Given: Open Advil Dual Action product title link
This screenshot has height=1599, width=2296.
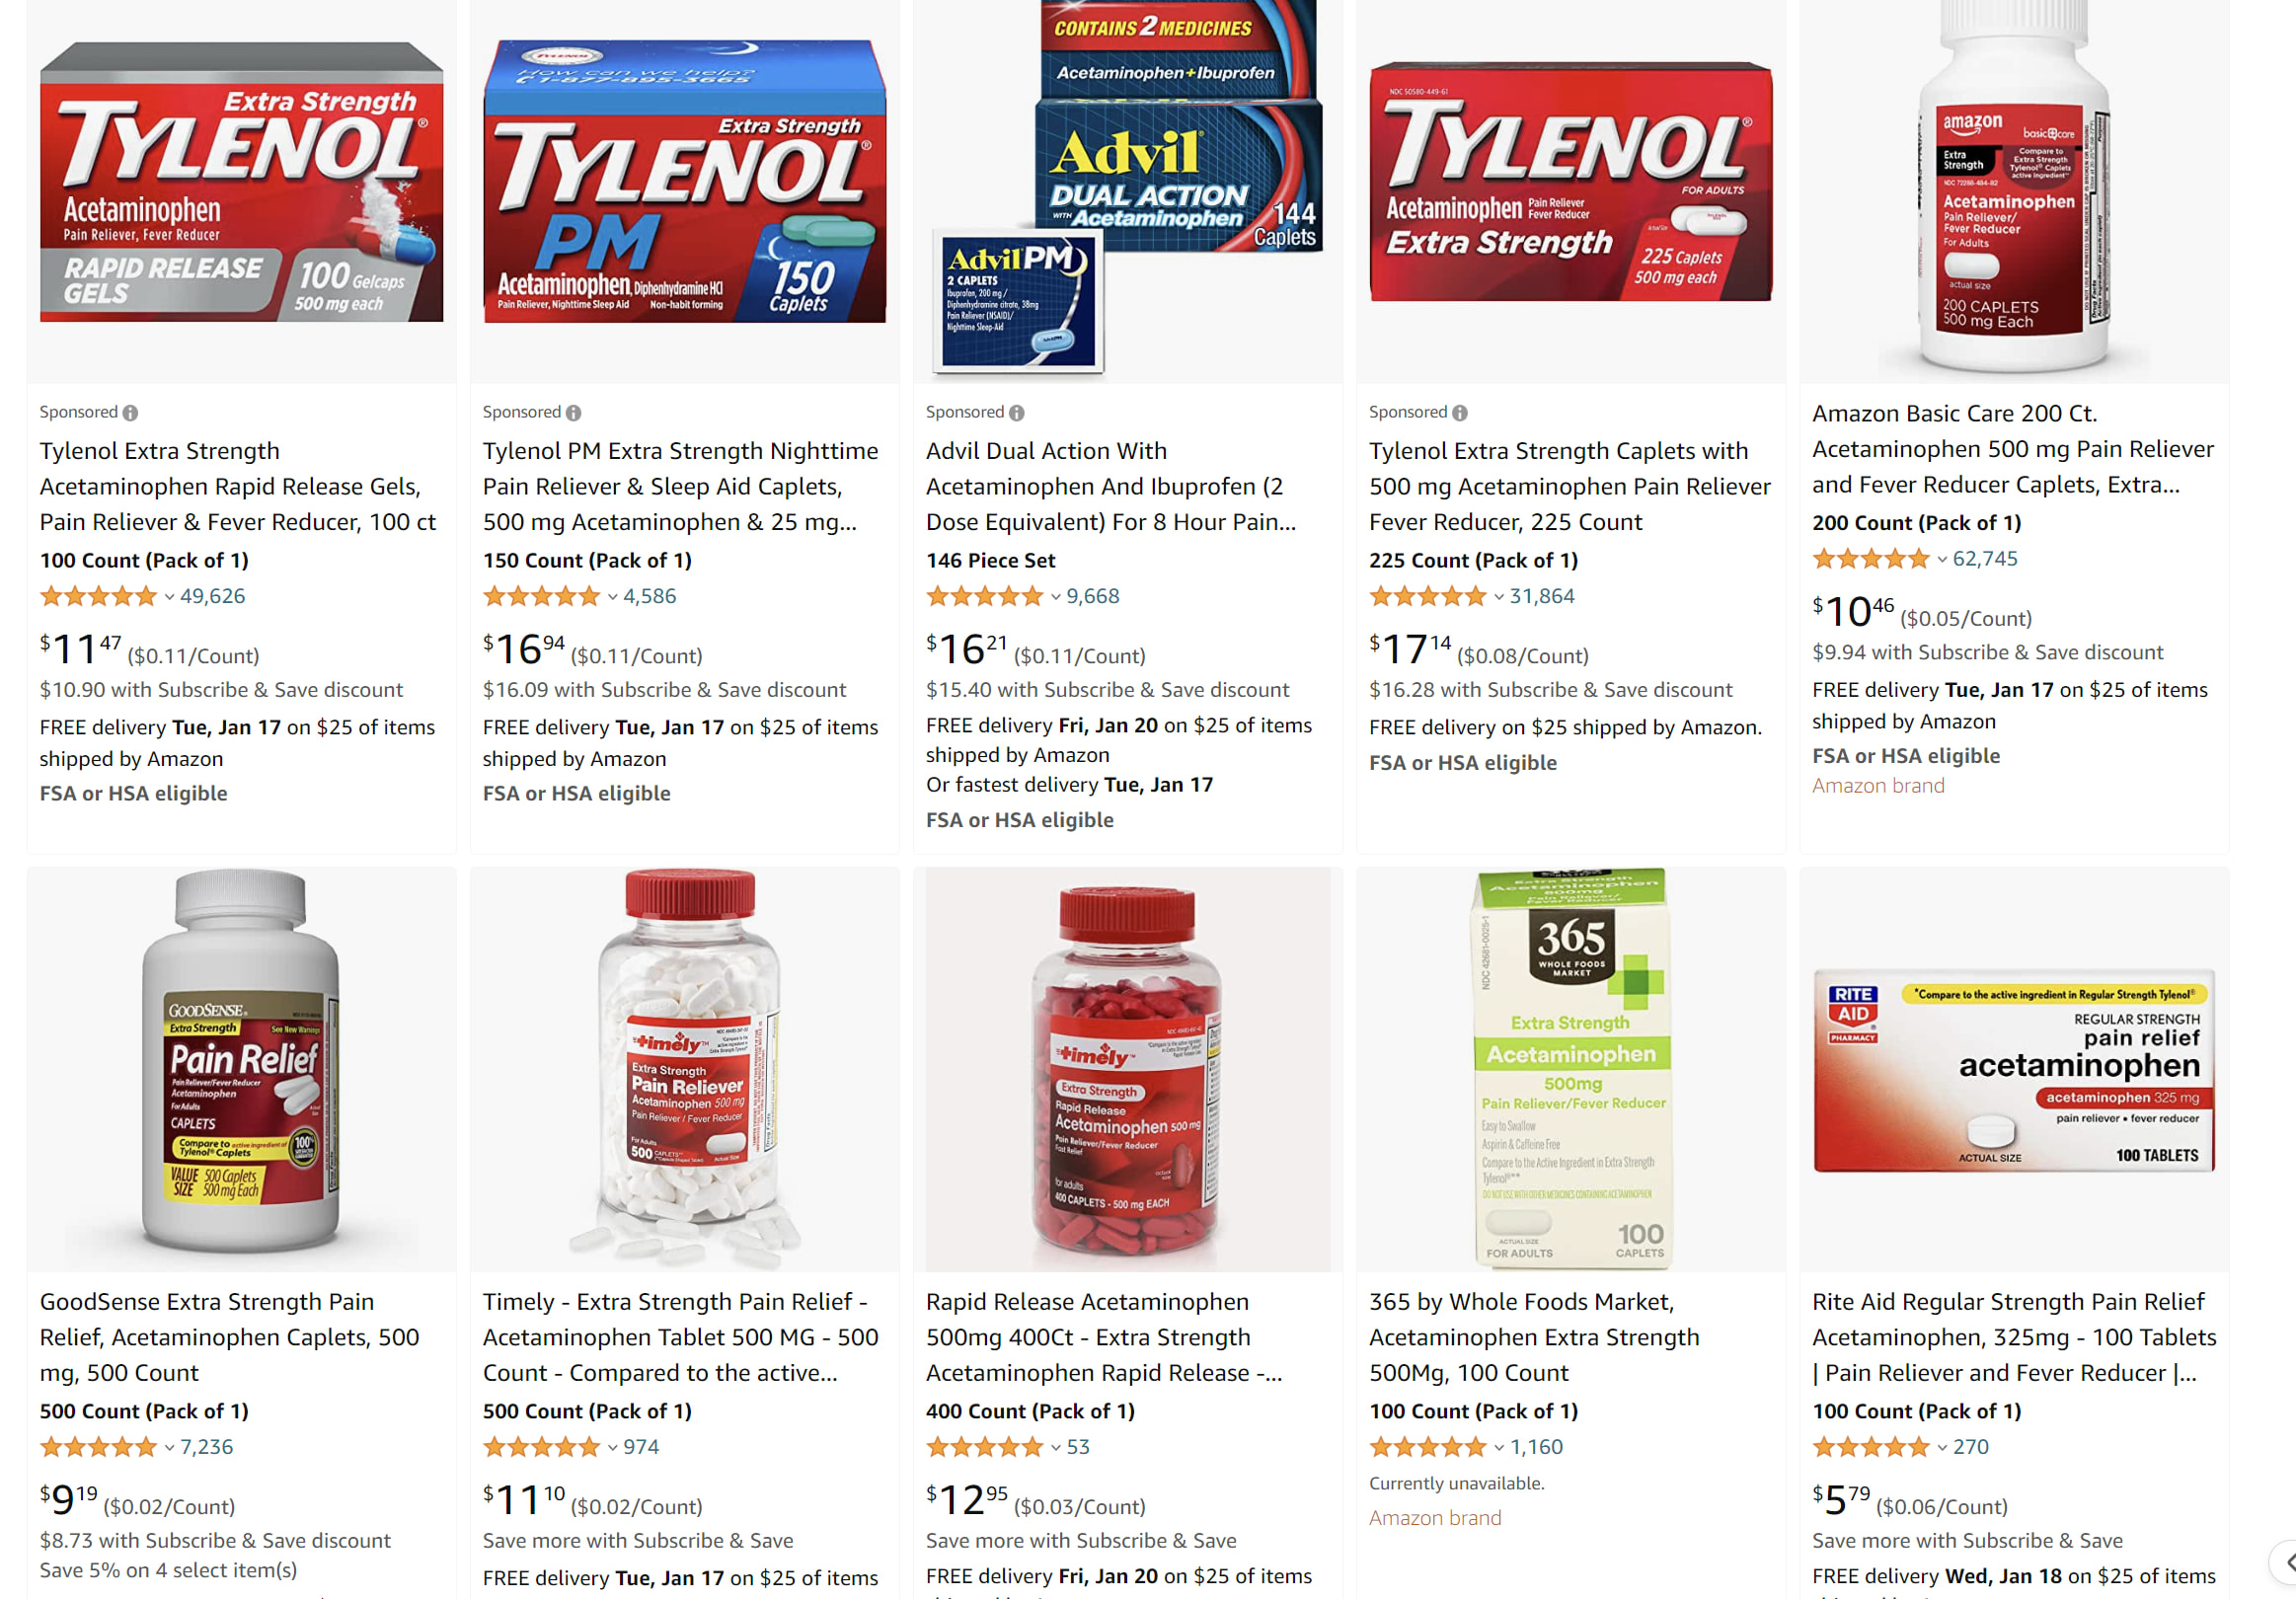Looking at the screenshot, I should click(1110, 486).
